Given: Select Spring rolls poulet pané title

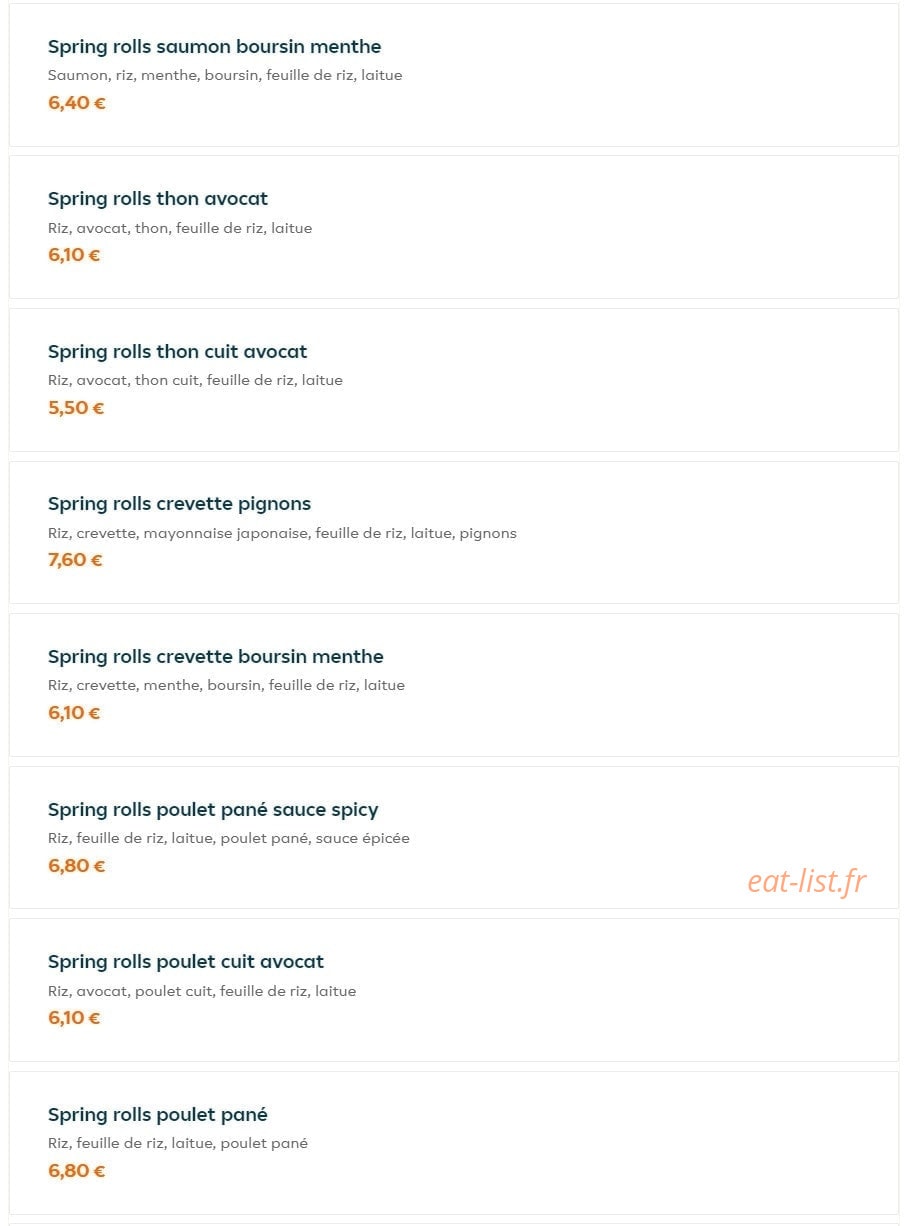Looking at the screenshot, I should point(158,1115).
